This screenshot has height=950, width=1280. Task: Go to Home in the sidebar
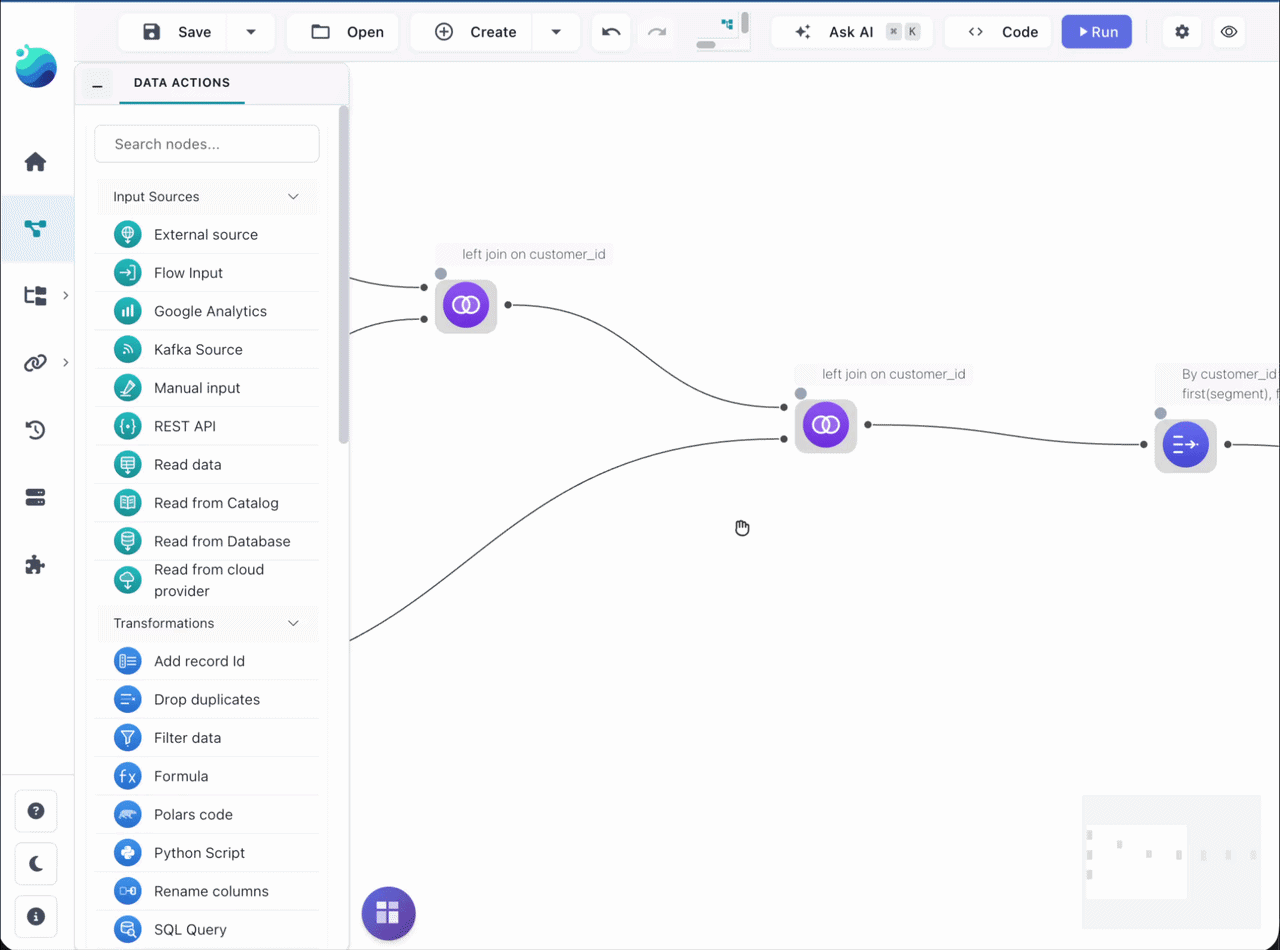click(36, 162)
